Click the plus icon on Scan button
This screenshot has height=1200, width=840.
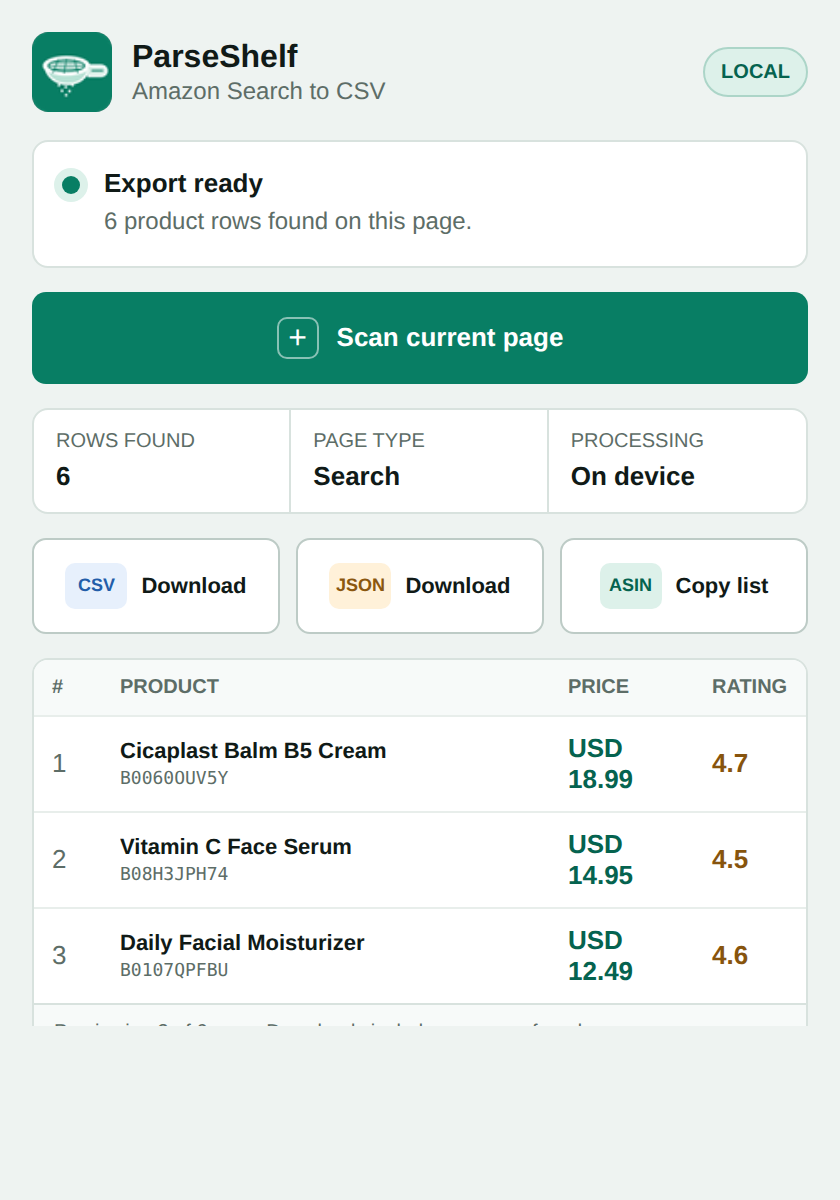tap(298, 338)
